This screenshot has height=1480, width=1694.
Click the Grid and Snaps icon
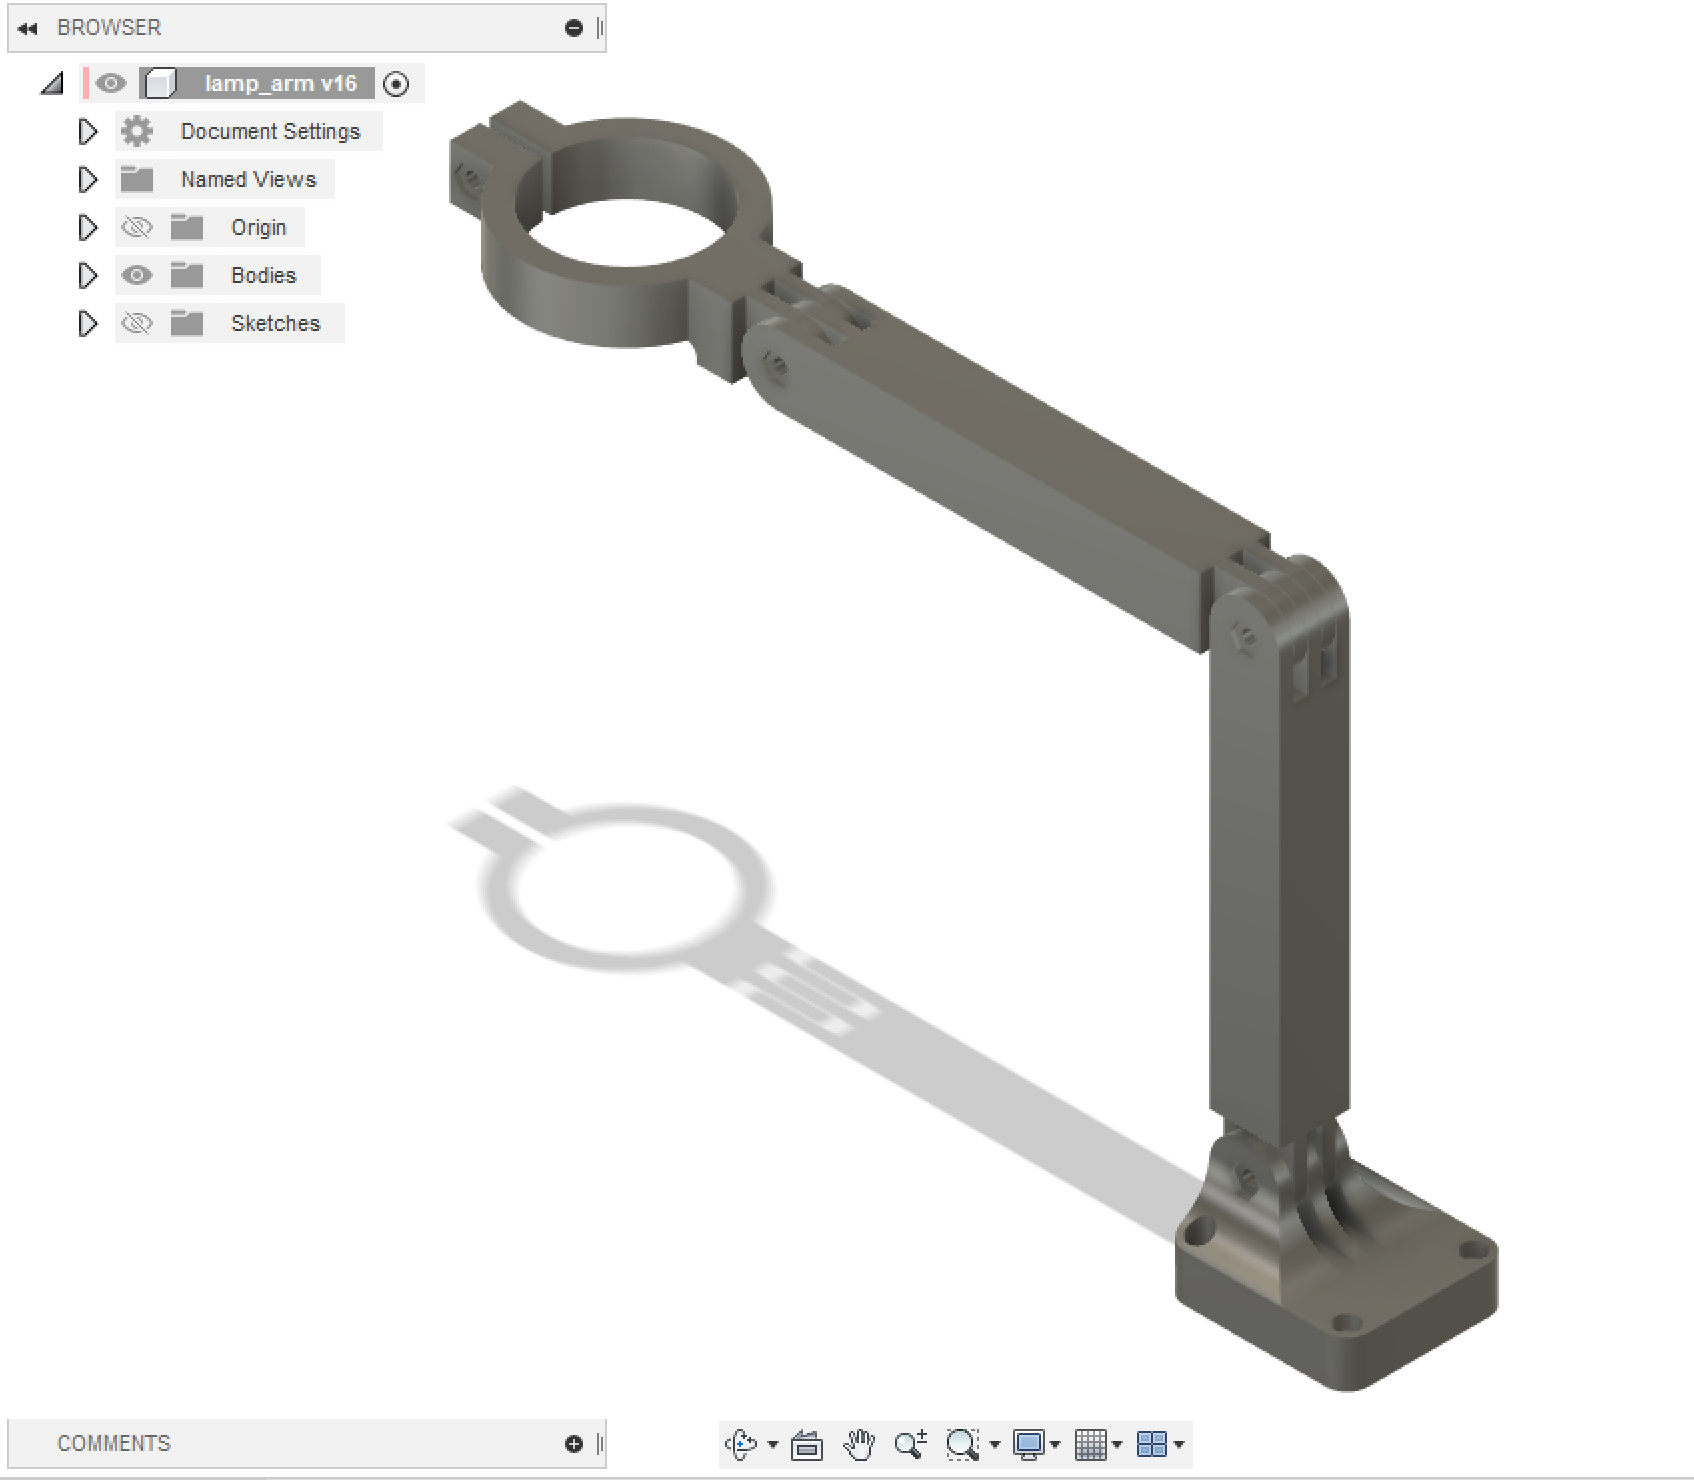pos(1092,1444)
